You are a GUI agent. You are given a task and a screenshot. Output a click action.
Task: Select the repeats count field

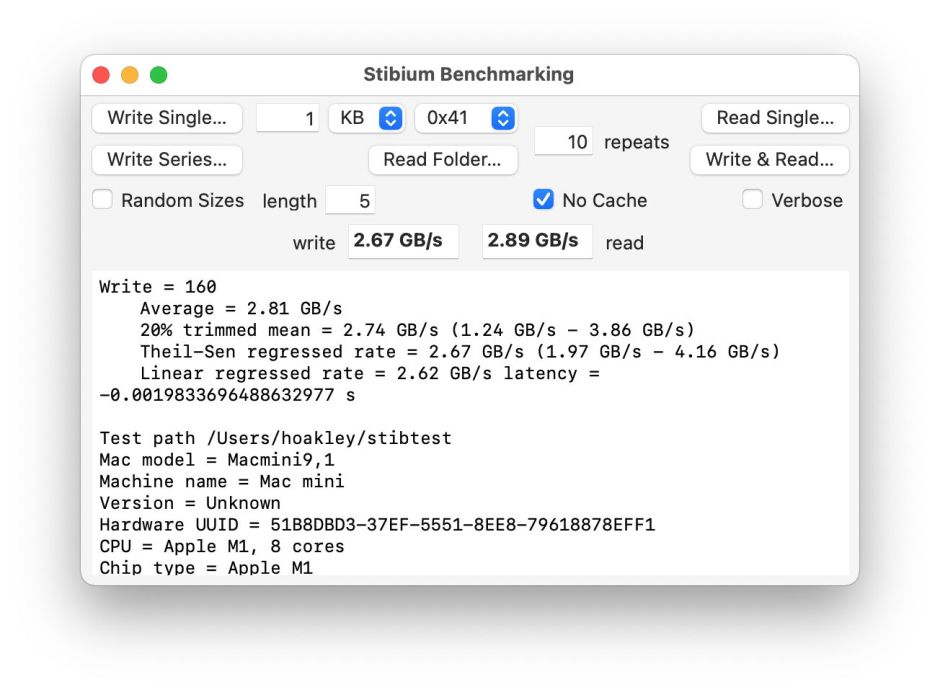564,142
